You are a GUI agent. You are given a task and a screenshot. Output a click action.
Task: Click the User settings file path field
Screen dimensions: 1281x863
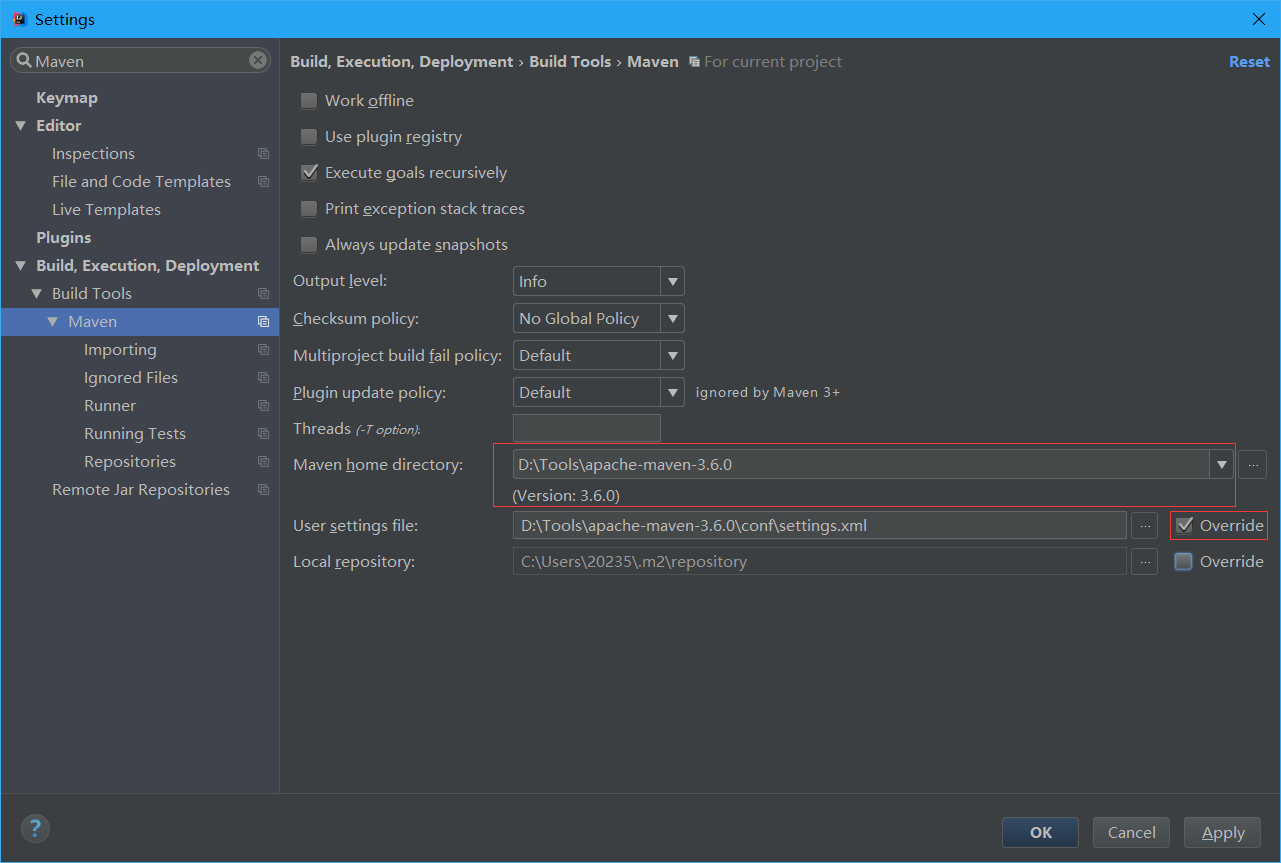pos(820,525)
